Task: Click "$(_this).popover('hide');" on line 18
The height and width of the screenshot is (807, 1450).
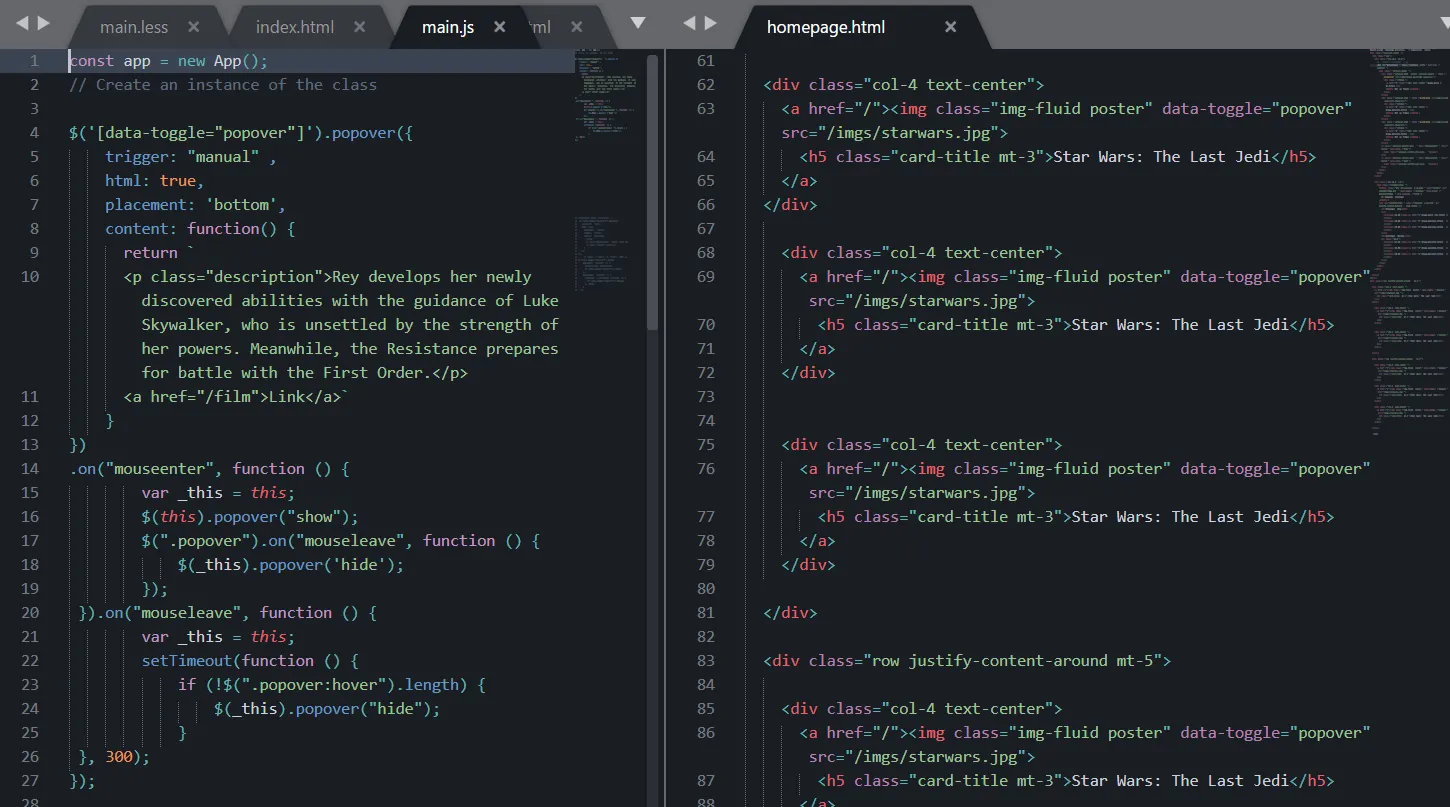Action: pos(291,565)
